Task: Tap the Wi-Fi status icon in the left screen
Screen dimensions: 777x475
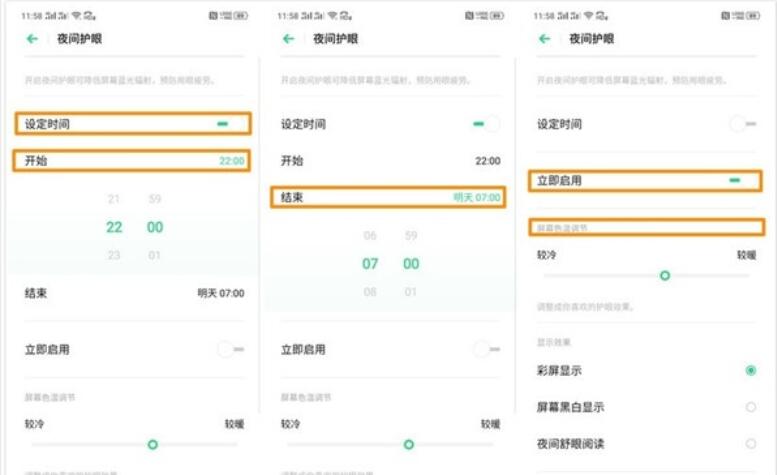Action: tap(76, 16)
